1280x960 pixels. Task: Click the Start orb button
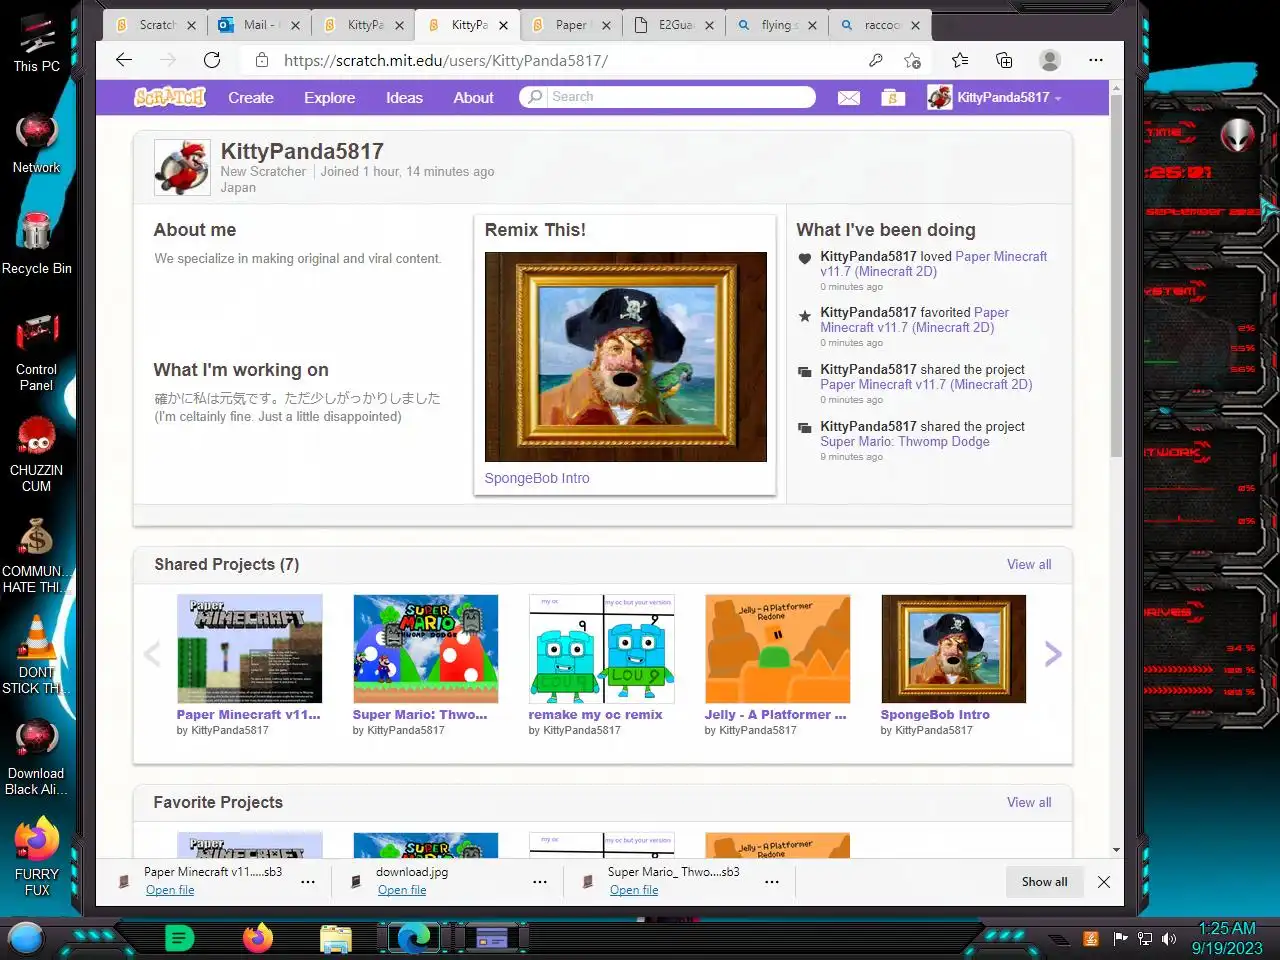[x=26, y=938]
